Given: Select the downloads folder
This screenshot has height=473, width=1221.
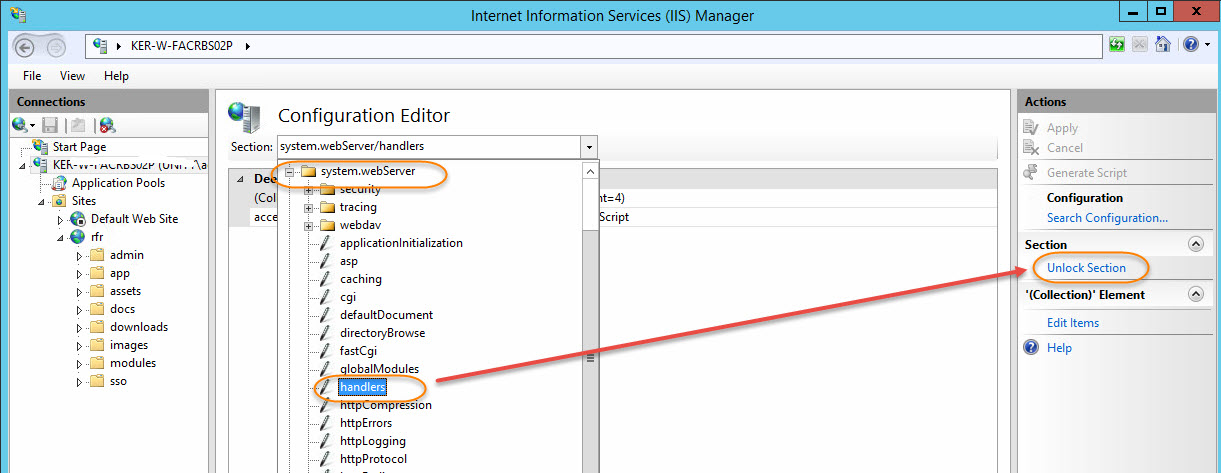Looking at the screenshot, I should coord(139,327).
